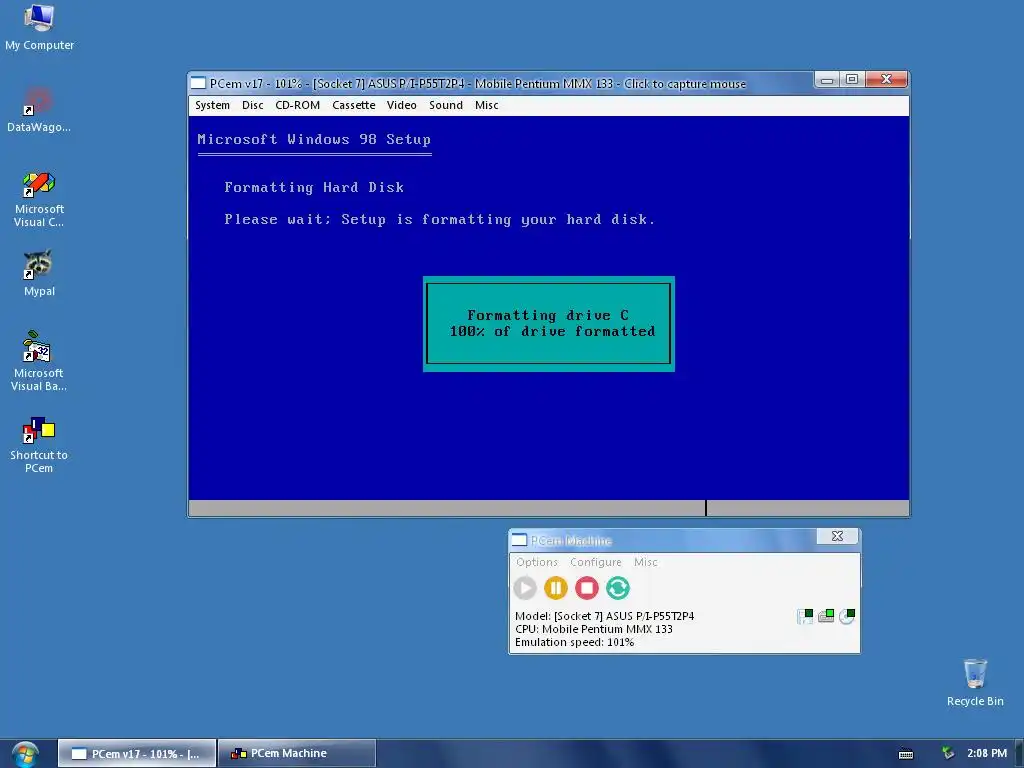Open the Cassette menu
Image resolution: width=1024 pixels, height=768 pixels.
(353, 105)
